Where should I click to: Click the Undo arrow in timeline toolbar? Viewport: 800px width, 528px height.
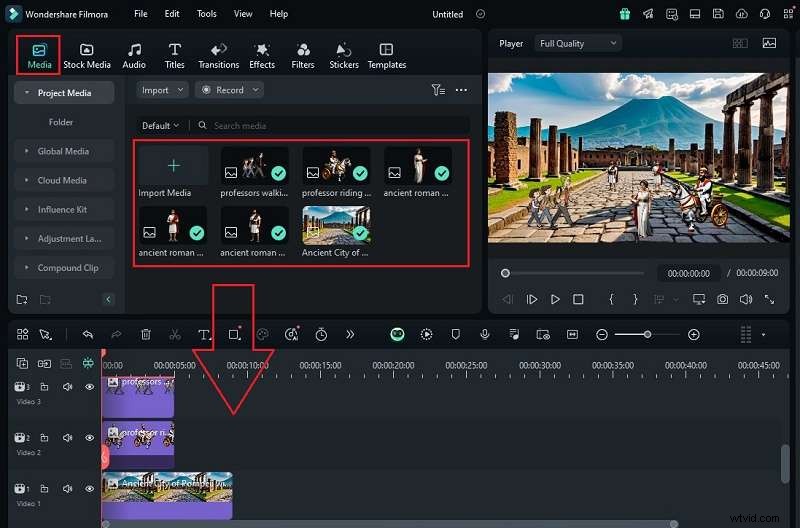pos(88,334)
